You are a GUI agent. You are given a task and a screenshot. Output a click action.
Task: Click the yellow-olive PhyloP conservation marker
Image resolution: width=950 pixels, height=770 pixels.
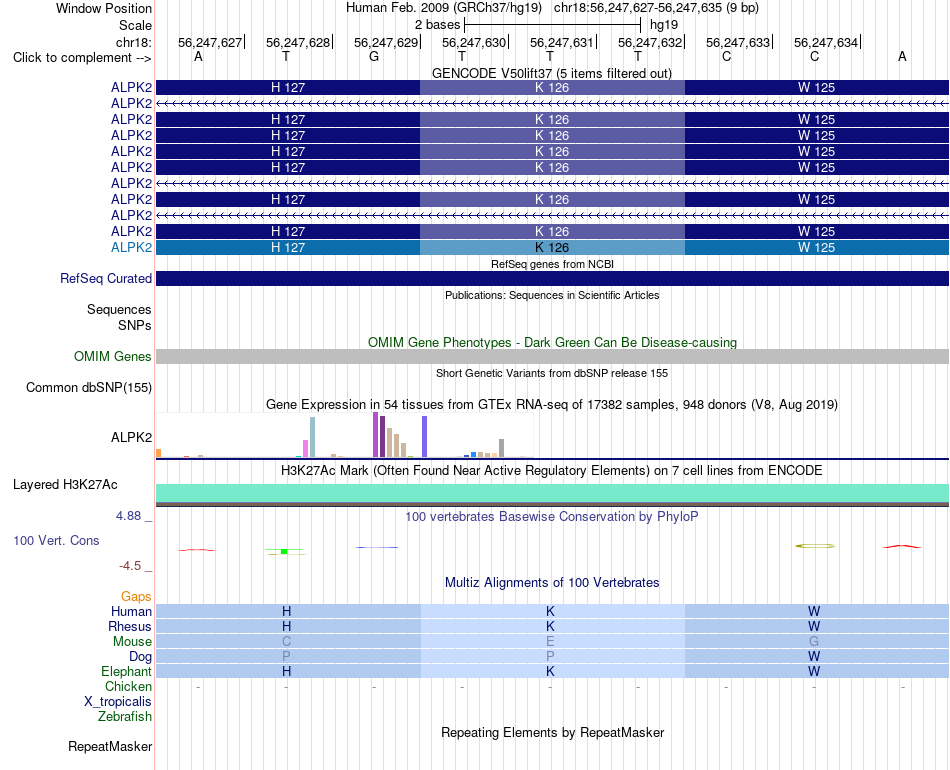[x=815, y=546]
